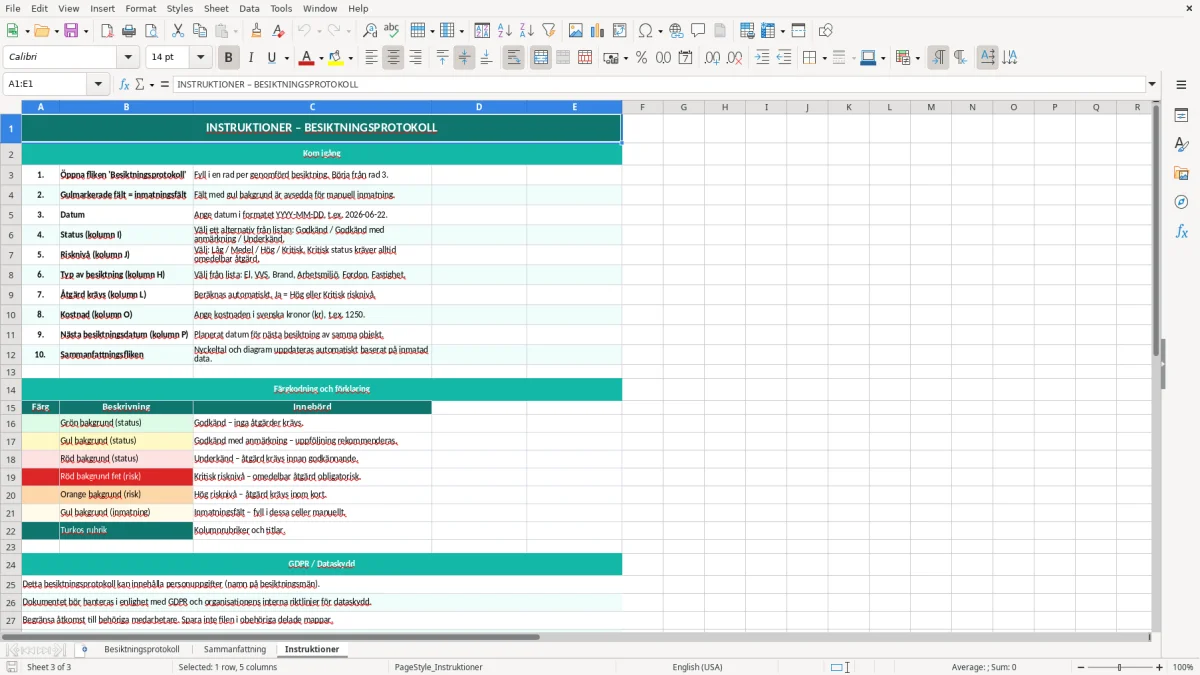1200x675 pixels.
Task: Click the Cut scissors icon
Action: click(x=178, y=31)
